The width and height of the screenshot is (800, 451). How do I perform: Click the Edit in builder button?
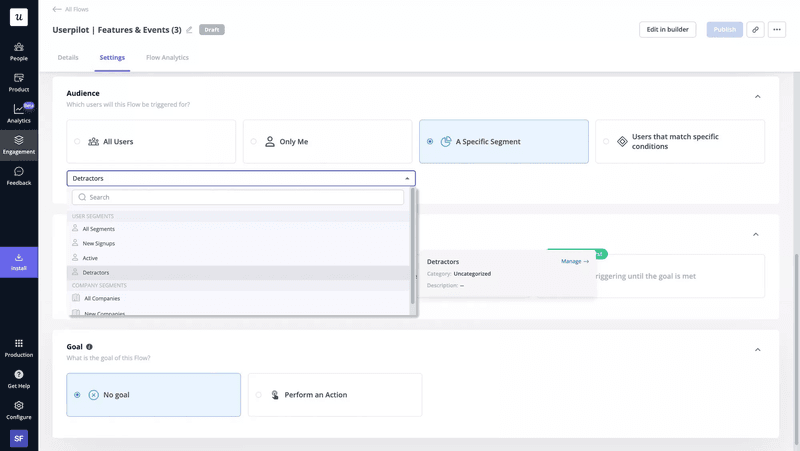(667, 30)
